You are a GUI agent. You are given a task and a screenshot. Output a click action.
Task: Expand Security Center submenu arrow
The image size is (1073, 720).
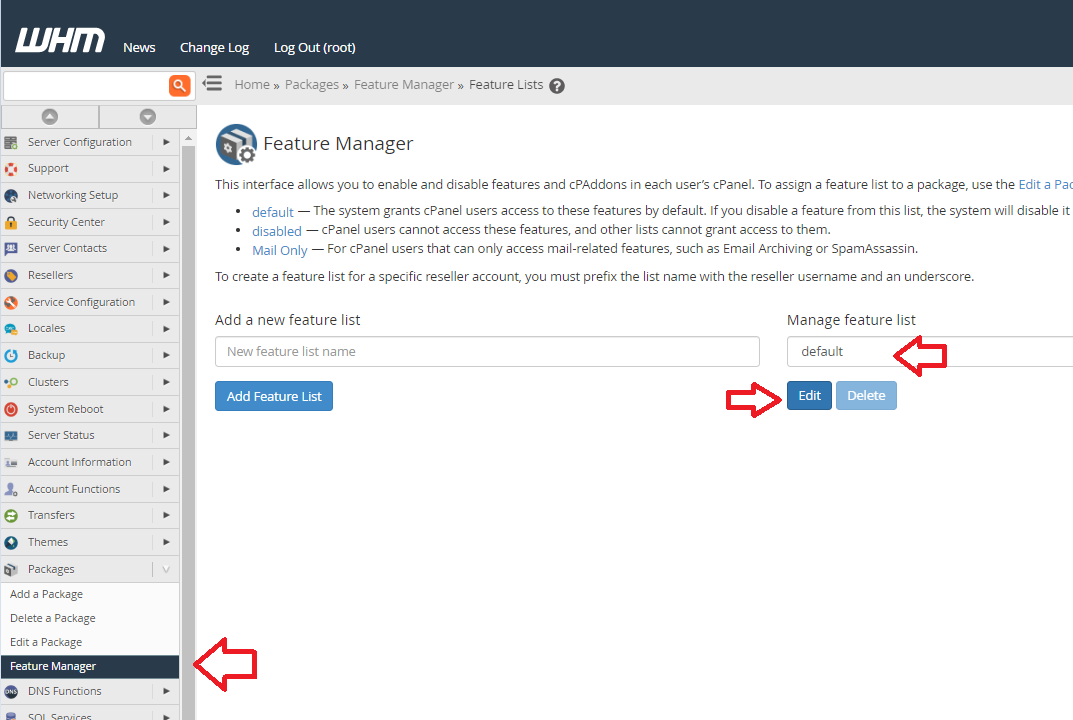tap(166, 222)
